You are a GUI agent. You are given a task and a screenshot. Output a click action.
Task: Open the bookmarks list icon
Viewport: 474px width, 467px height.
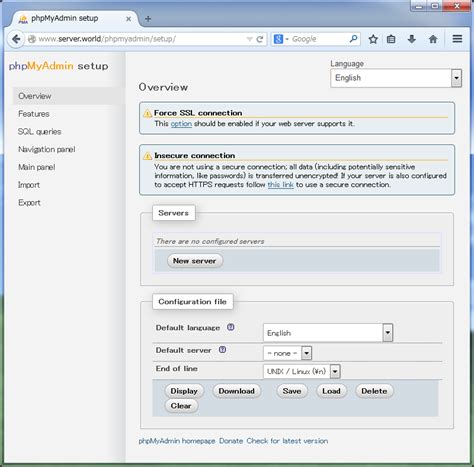coord(391,39)
